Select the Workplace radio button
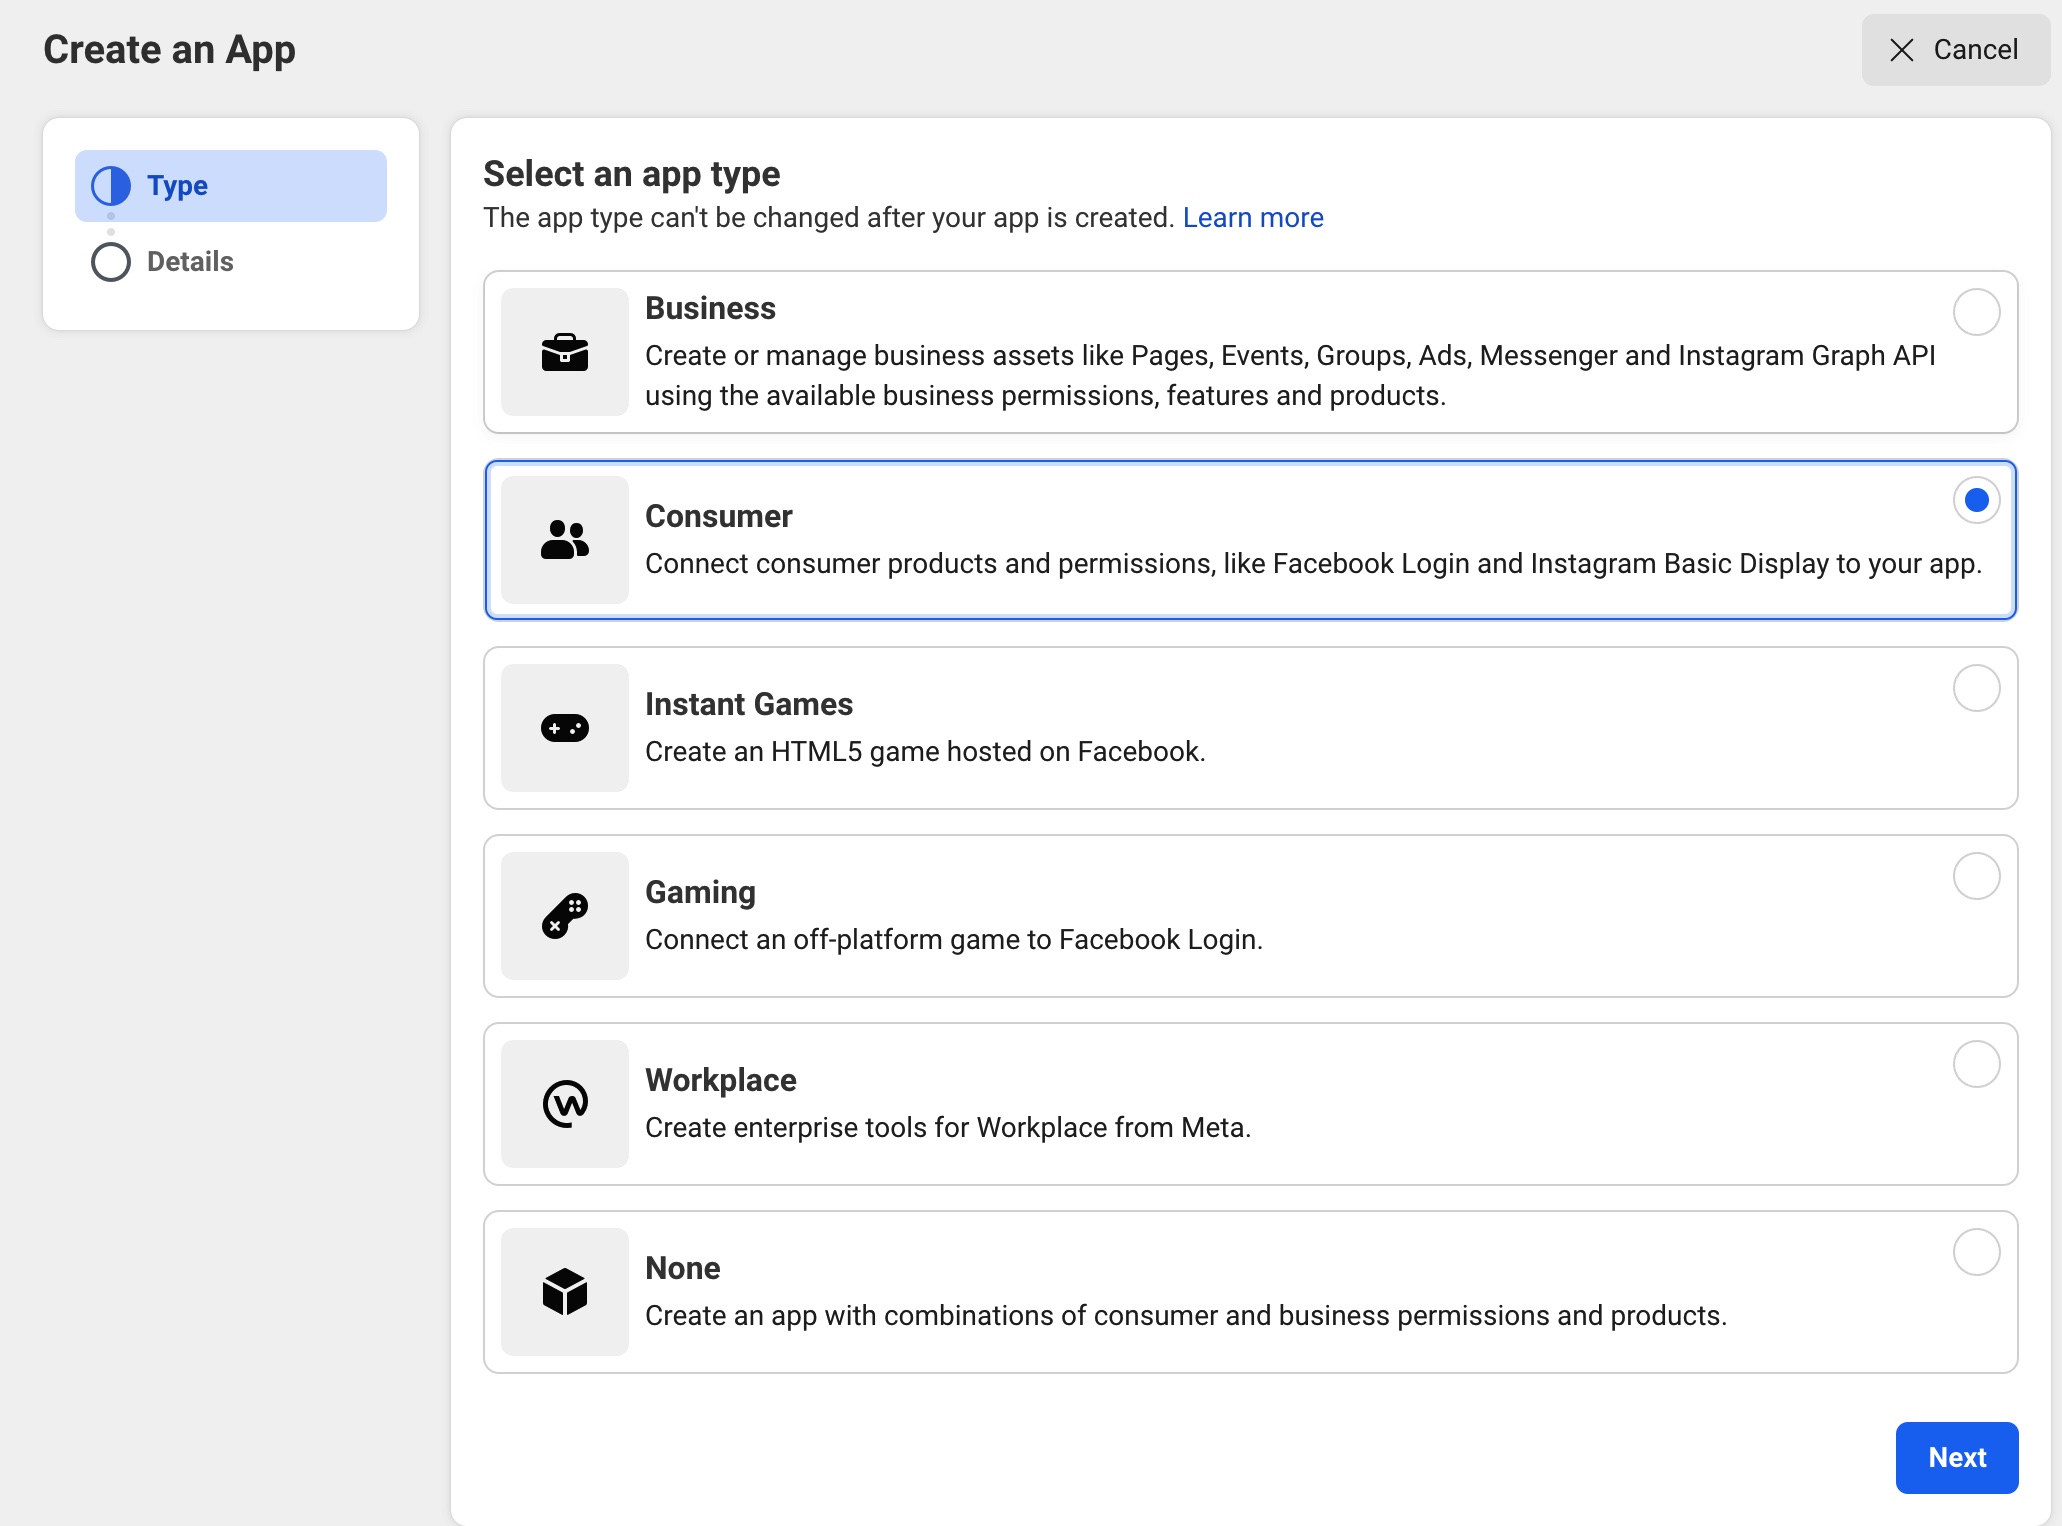The width and height of the screenshot is (2062, 1526). (1976, 1064)
